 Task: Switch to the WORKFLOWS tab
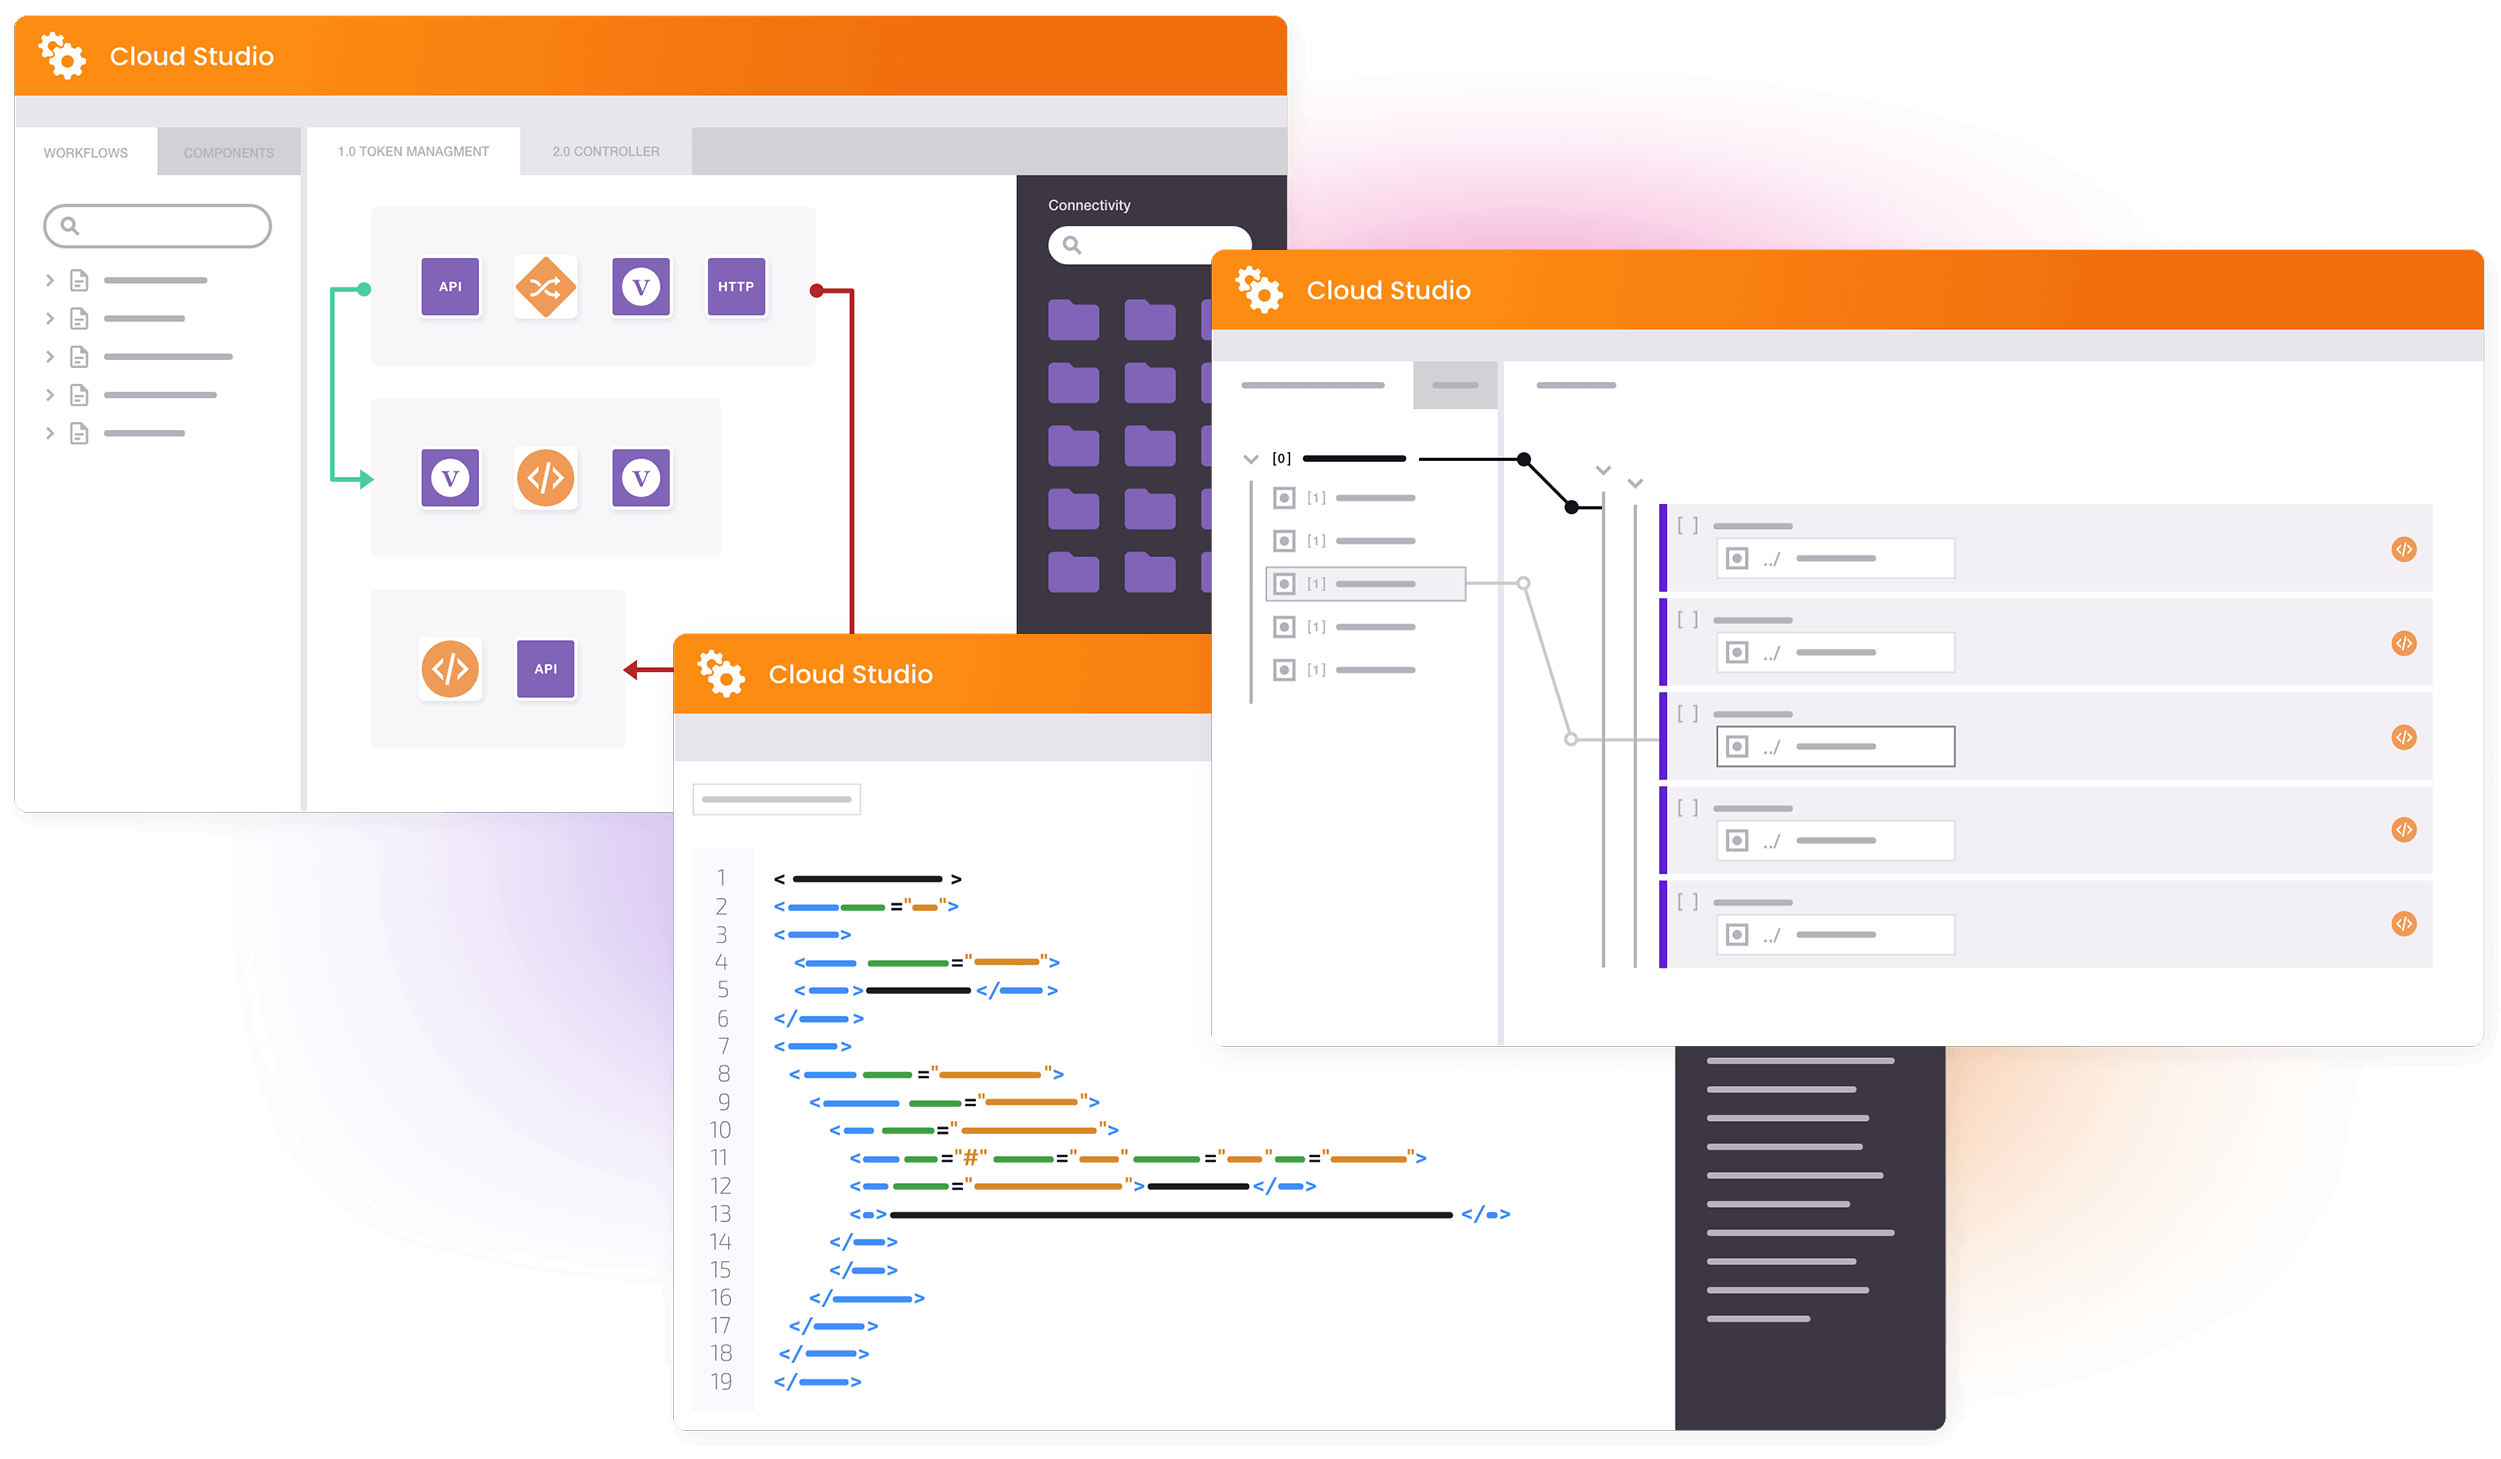[87, 151]
